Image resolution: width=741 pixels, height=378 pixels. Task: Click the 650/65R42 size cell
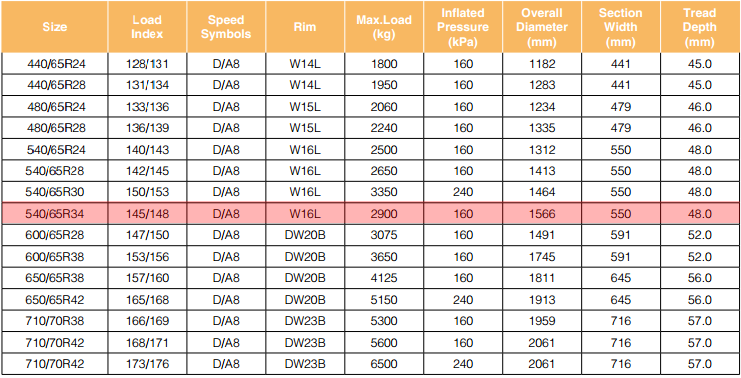[x=54, y=300]
